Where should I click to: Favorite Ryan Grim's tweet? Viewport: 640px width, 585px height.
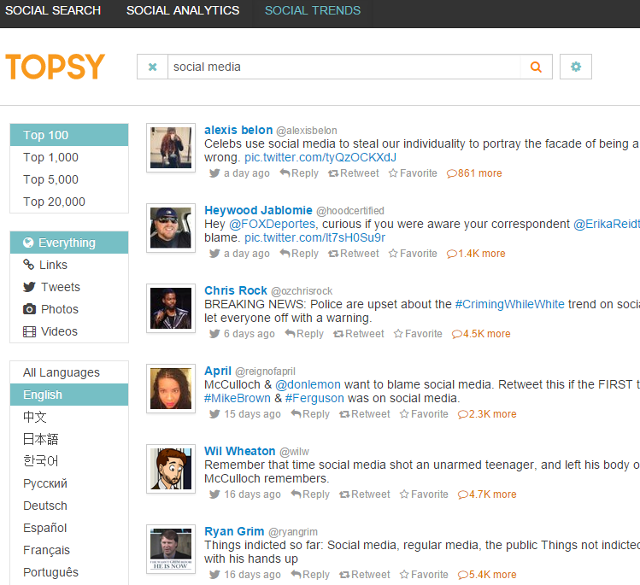point(424,574)
